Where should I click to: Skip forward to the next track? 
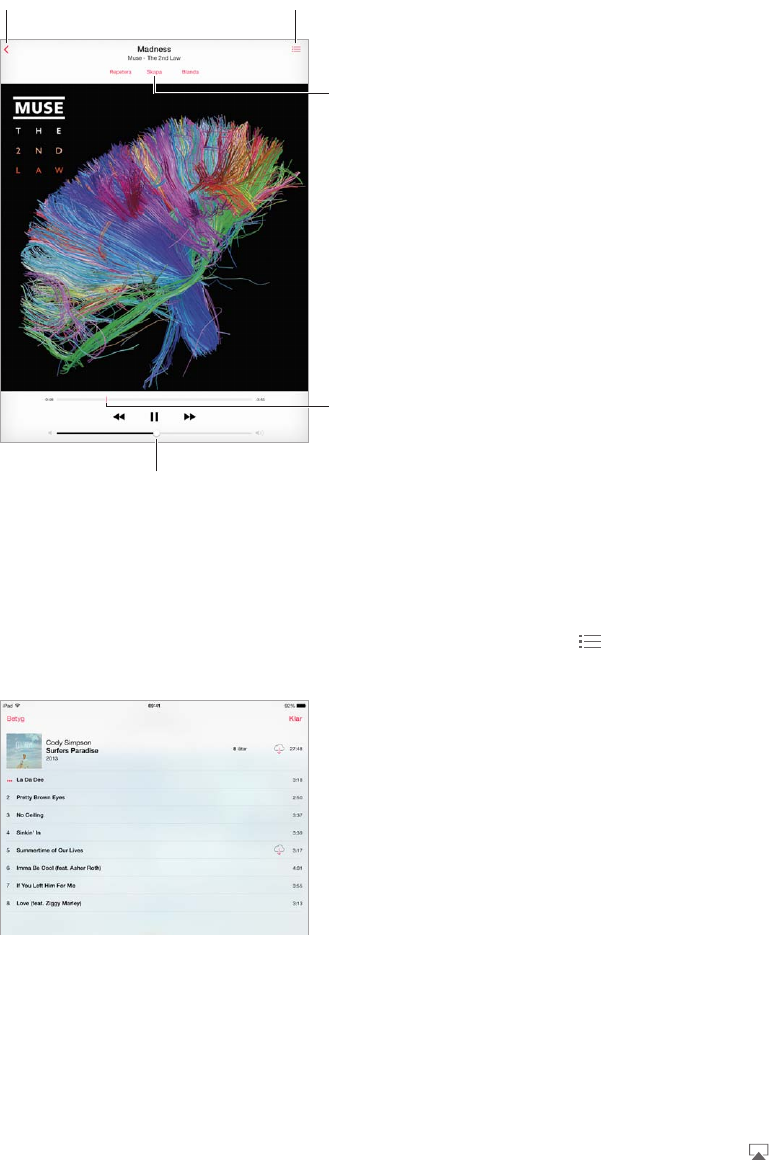pos(190,417)
